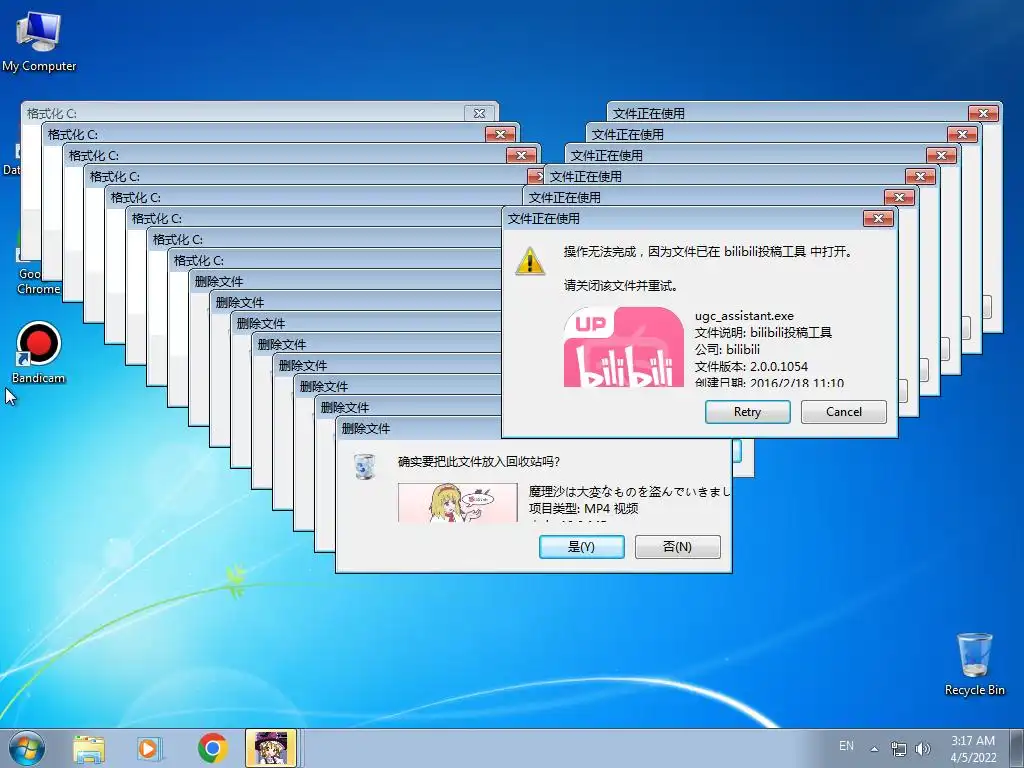
Task: Click the network icon in system tray
Action: (x=899, y=749)
